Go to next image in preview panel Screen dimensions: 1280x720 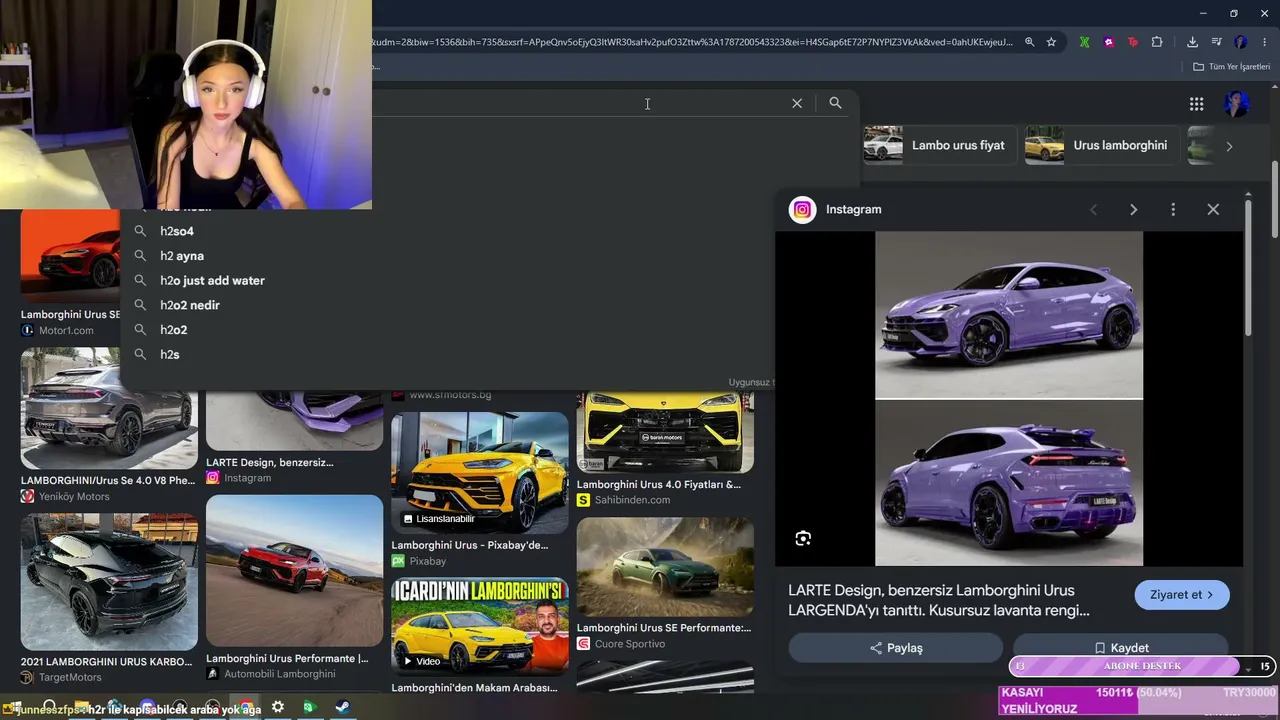coord(1133,209)
